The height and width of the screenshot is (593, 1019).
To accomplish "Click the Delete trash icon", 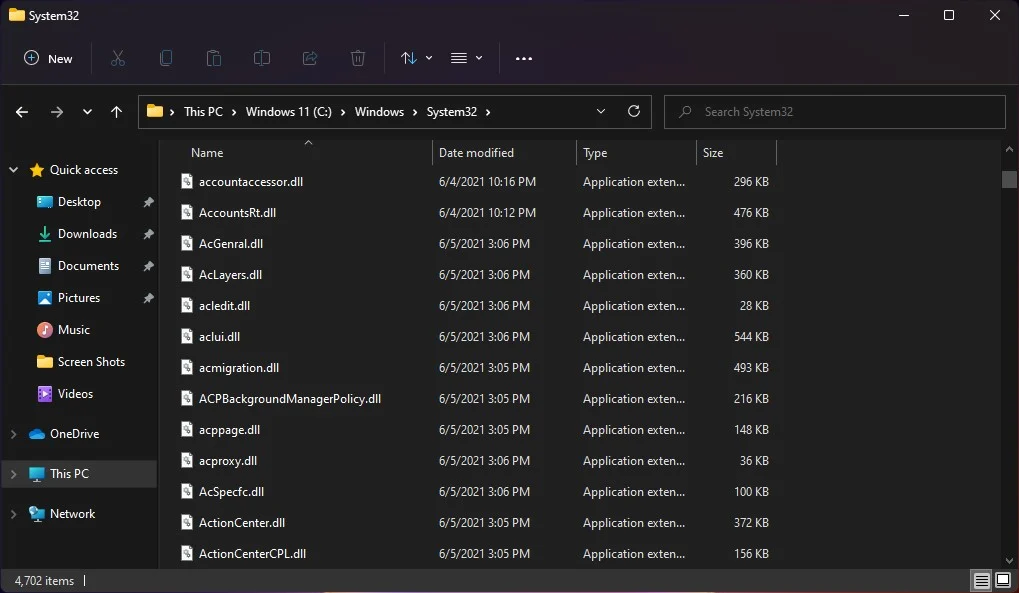I will click(x=358, y=59).
